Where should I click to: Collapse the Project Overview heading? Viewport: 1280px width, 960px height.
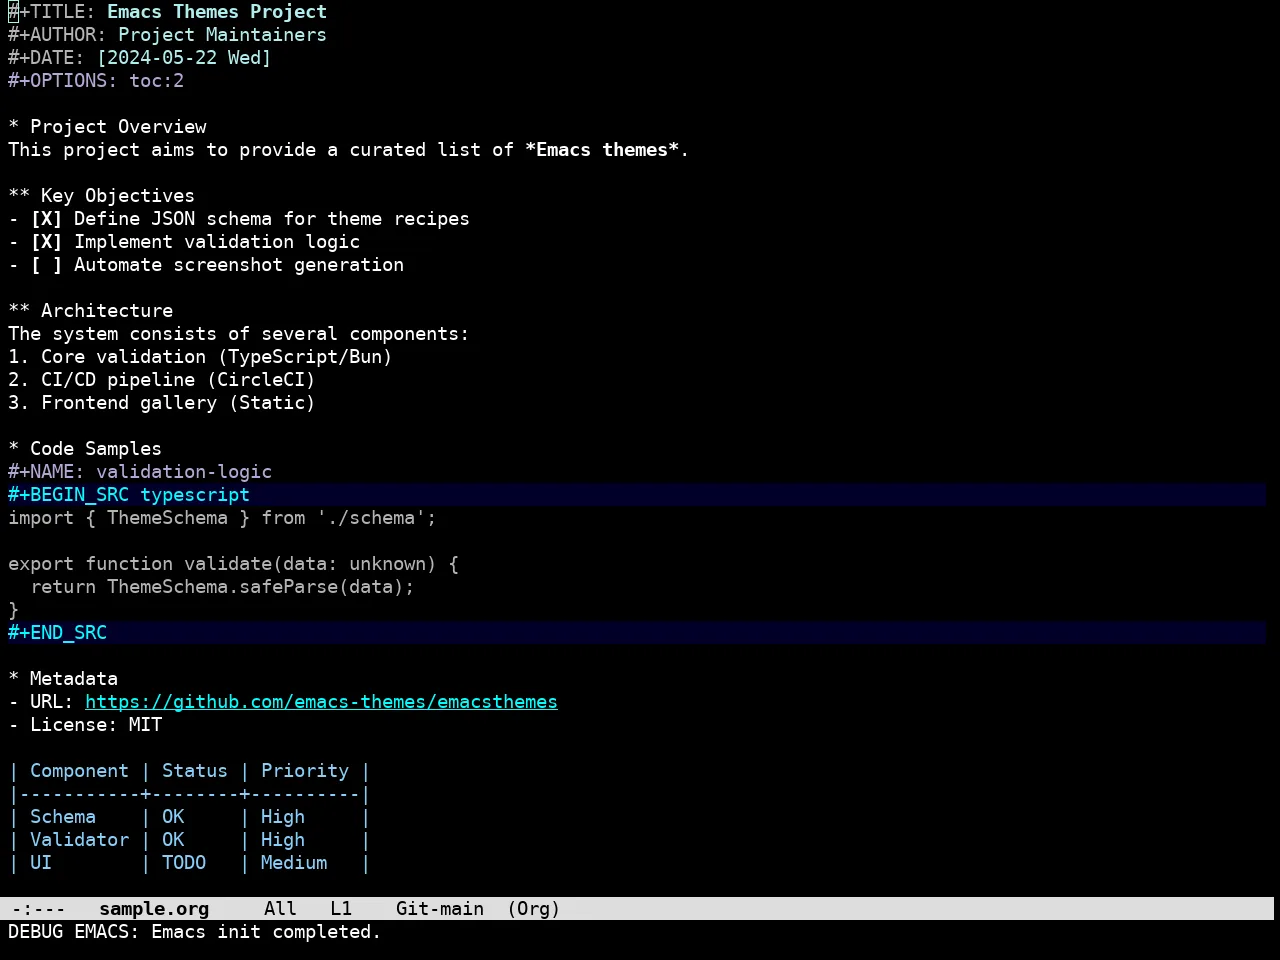107,127
